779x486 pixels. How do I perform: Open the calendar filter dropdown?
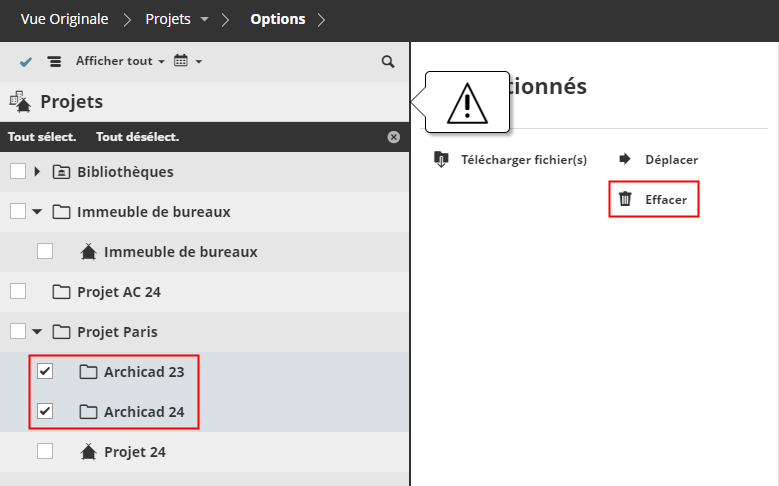click(x=188, y=62)
